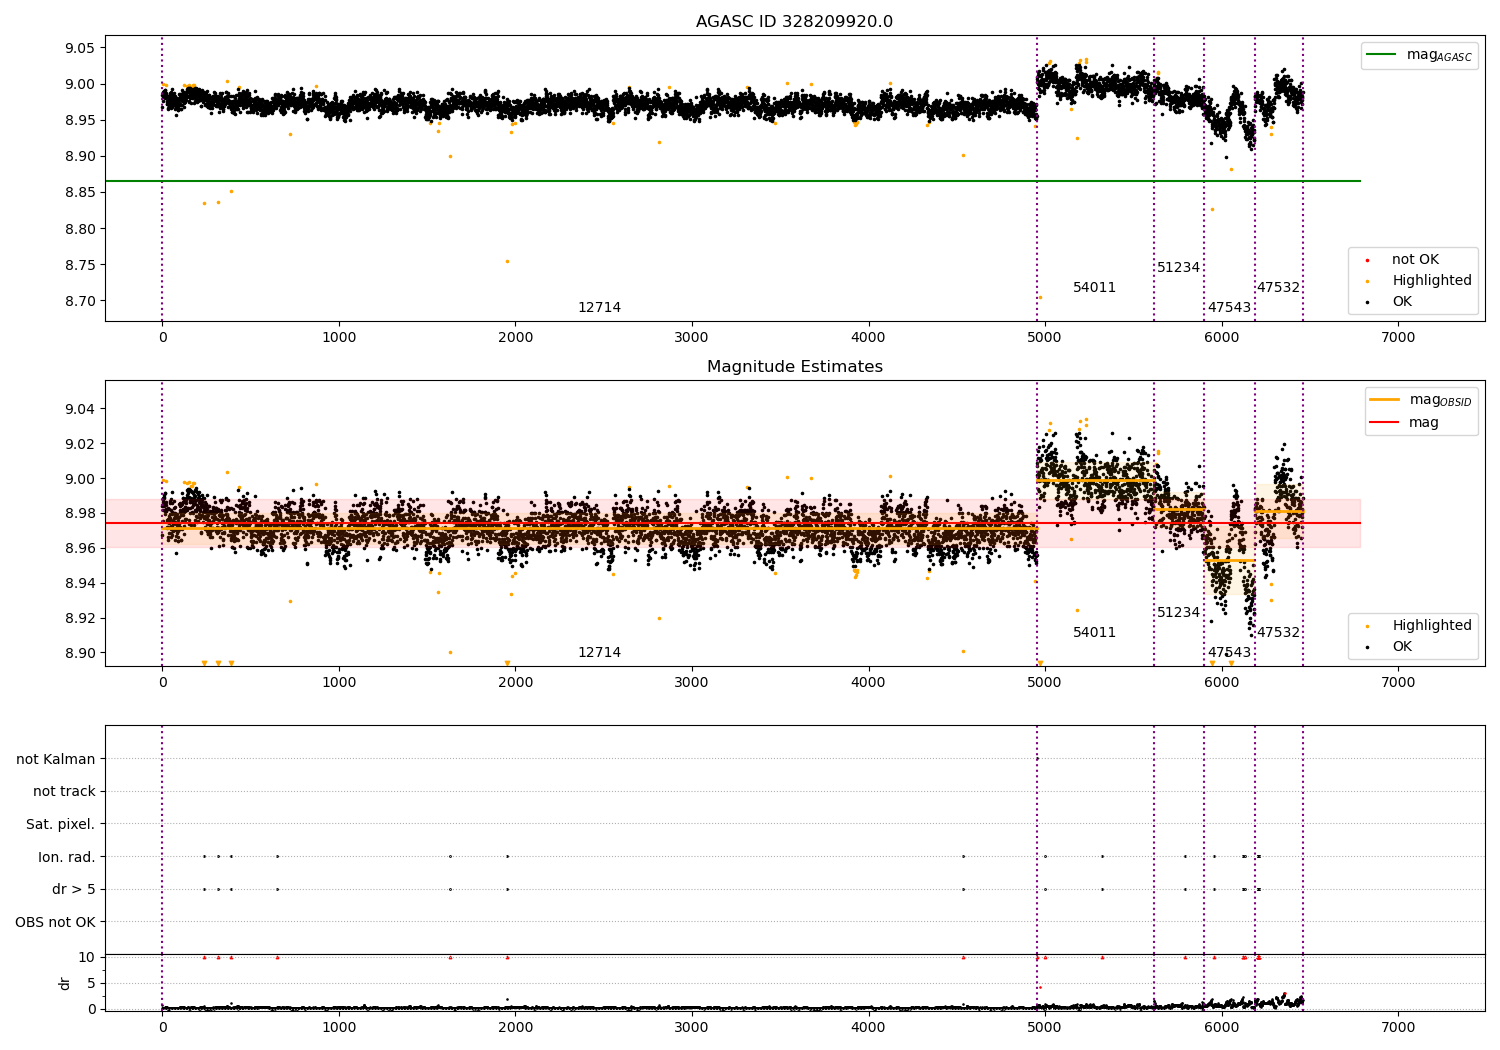Click the '7000' x-axis tick of top plot
Viewport: 1500px width, 1050px height.
point(1397,338)
